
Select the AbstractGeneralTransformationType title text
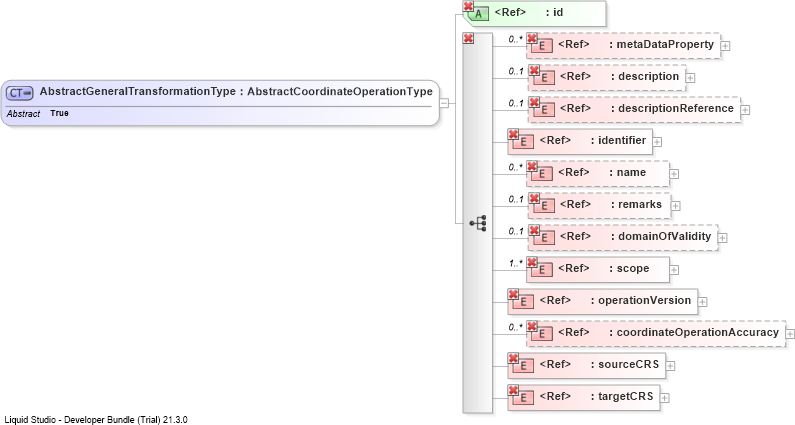pyautogui.click(x=137, y=92)
